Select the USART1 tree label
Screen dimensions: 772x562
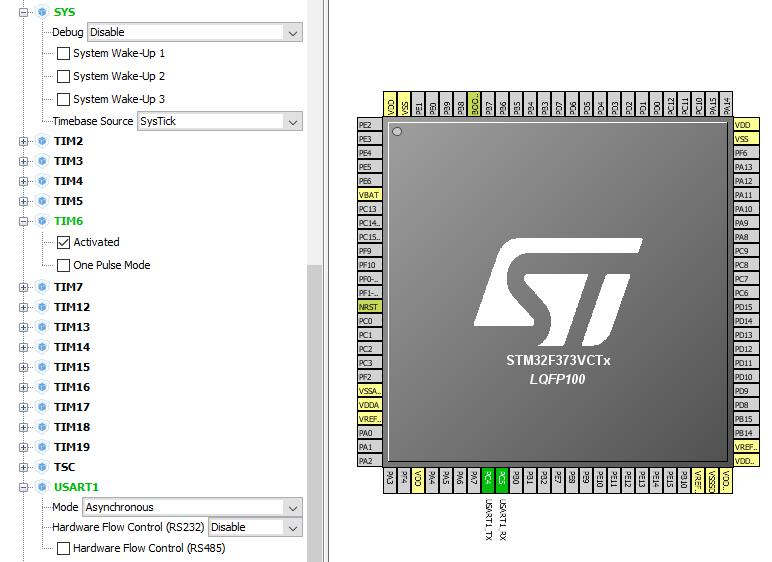76,487
